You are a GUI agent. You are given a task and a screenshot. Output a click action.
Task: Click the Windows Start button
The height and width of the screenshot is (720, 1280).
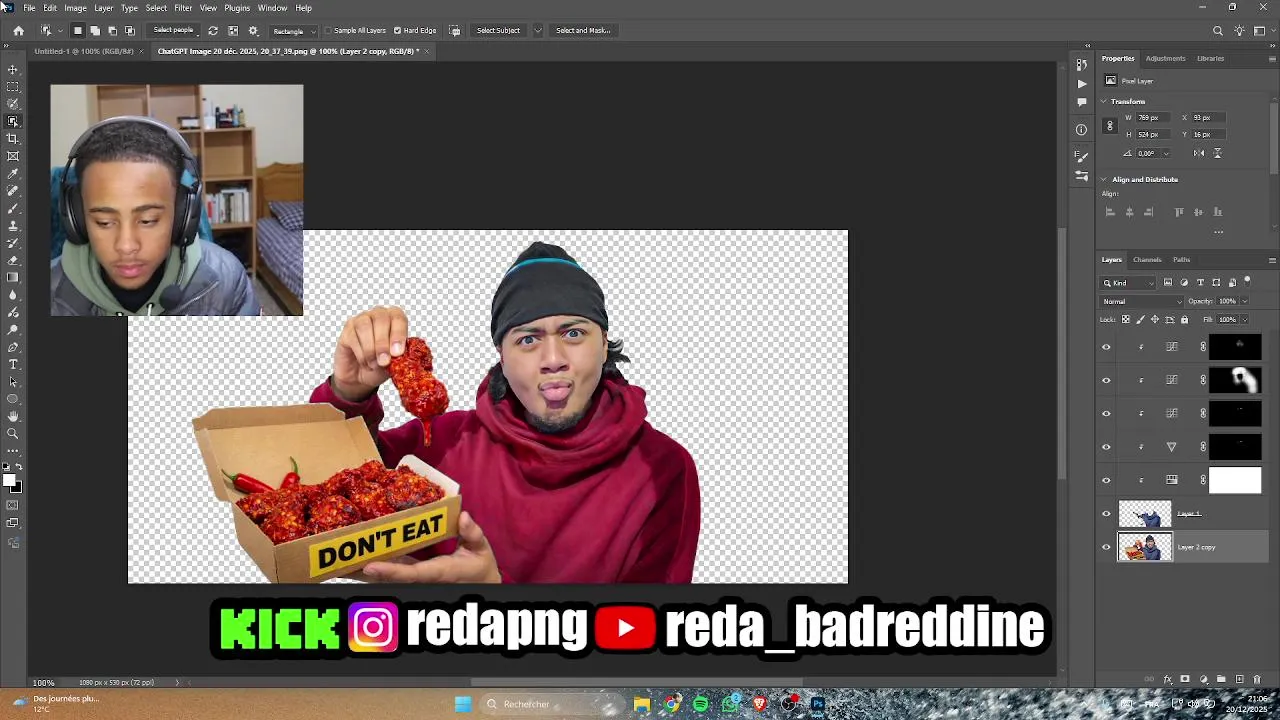pos(463,704)
